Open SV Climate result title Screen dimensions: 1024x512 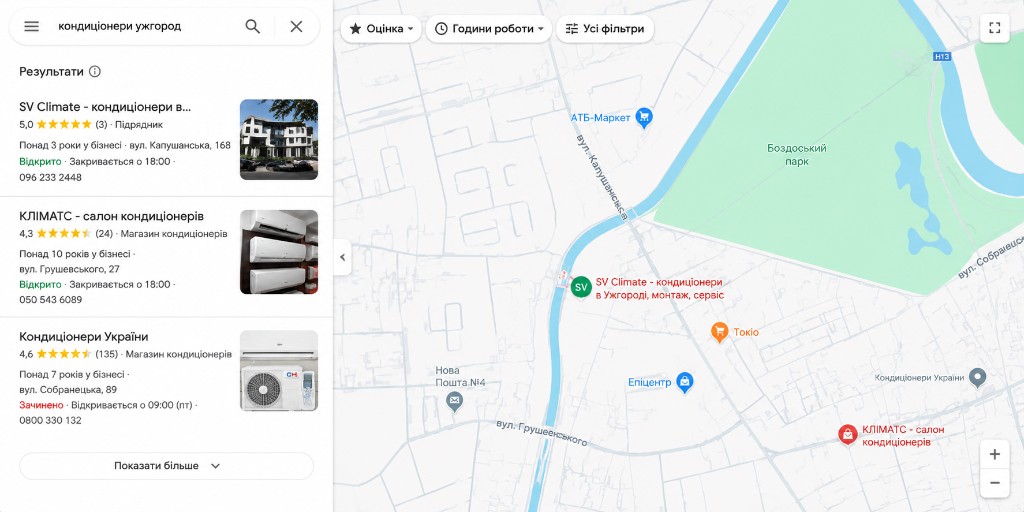[x=105, y=107]
